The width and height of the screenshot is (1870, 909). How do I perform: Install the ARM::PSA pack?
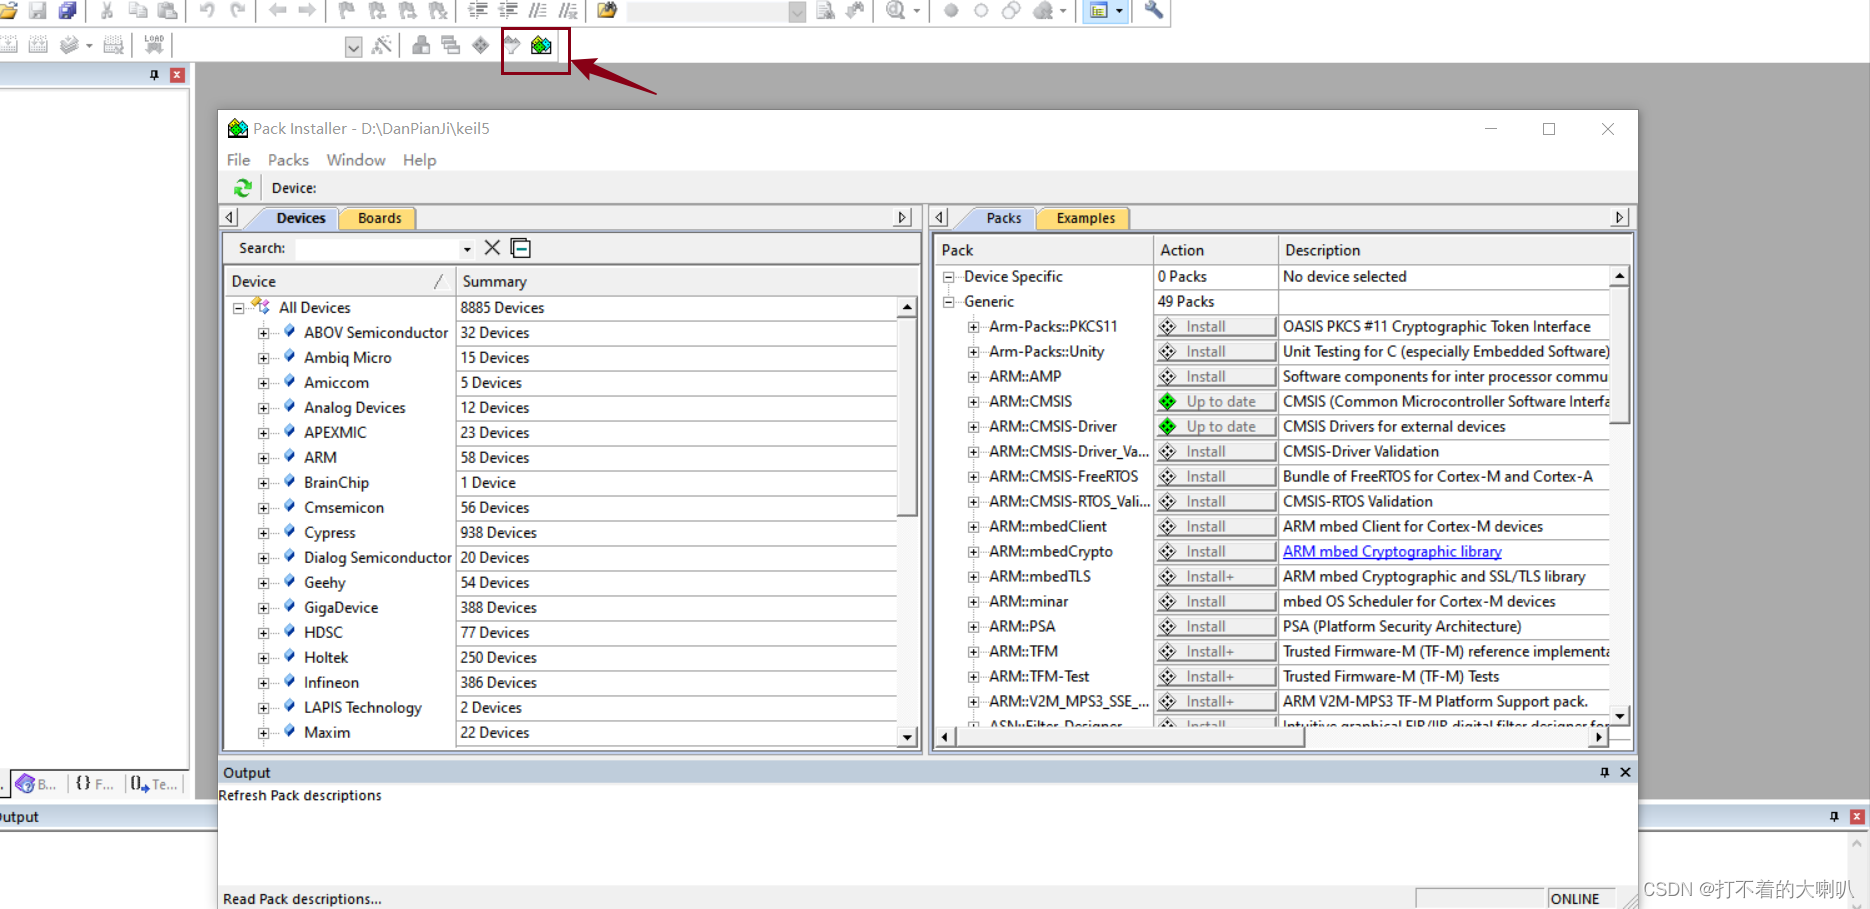[1215, 627]
